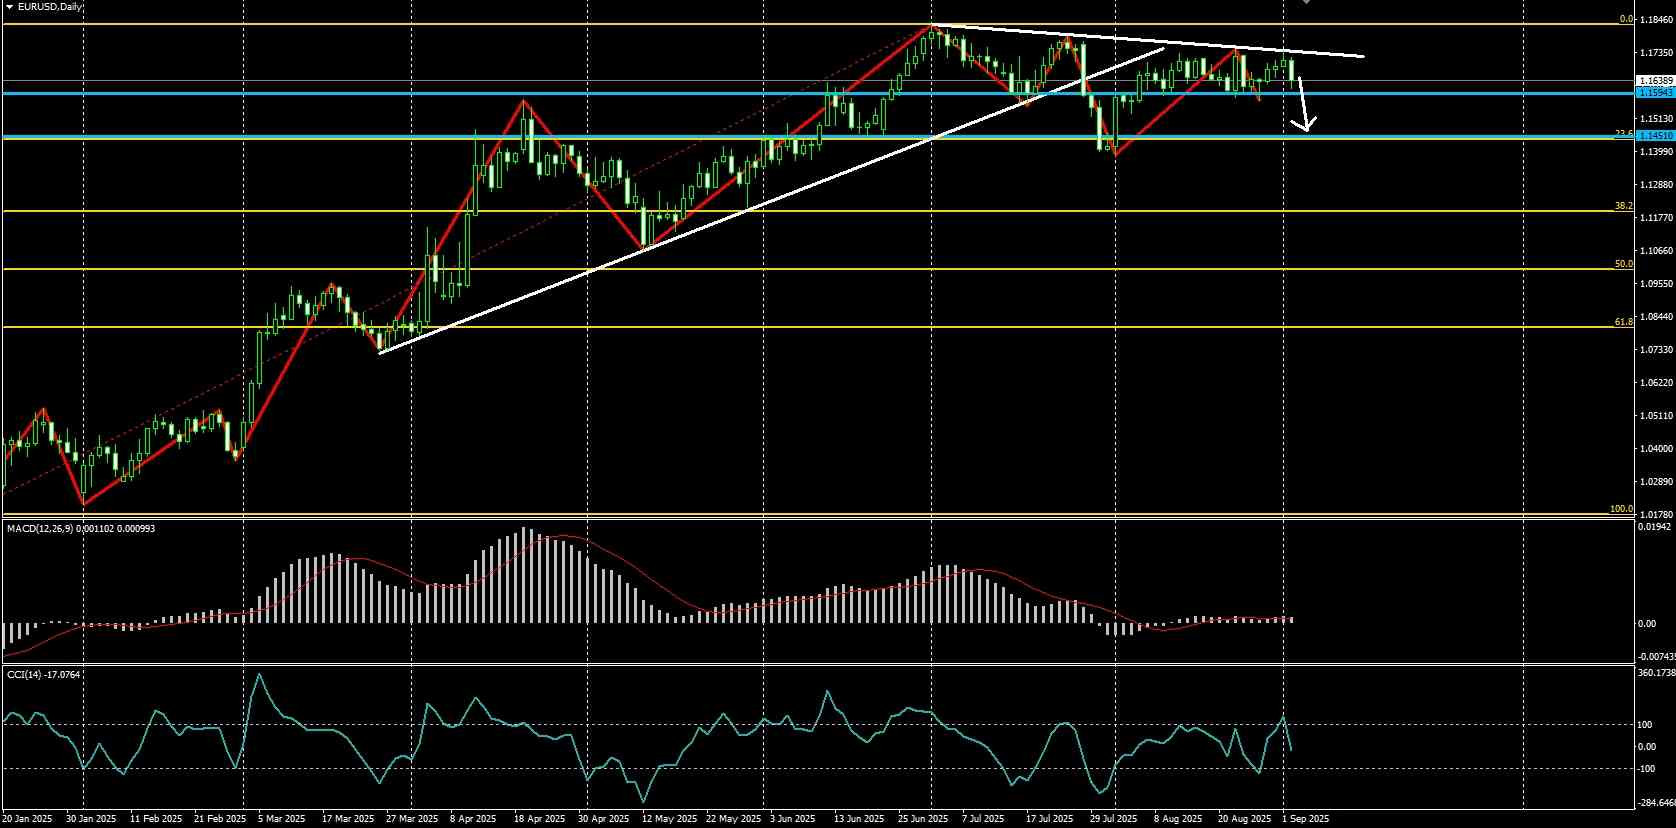Click the CCI scale value -100
1676x828 pixels.
coord(1646,769)
